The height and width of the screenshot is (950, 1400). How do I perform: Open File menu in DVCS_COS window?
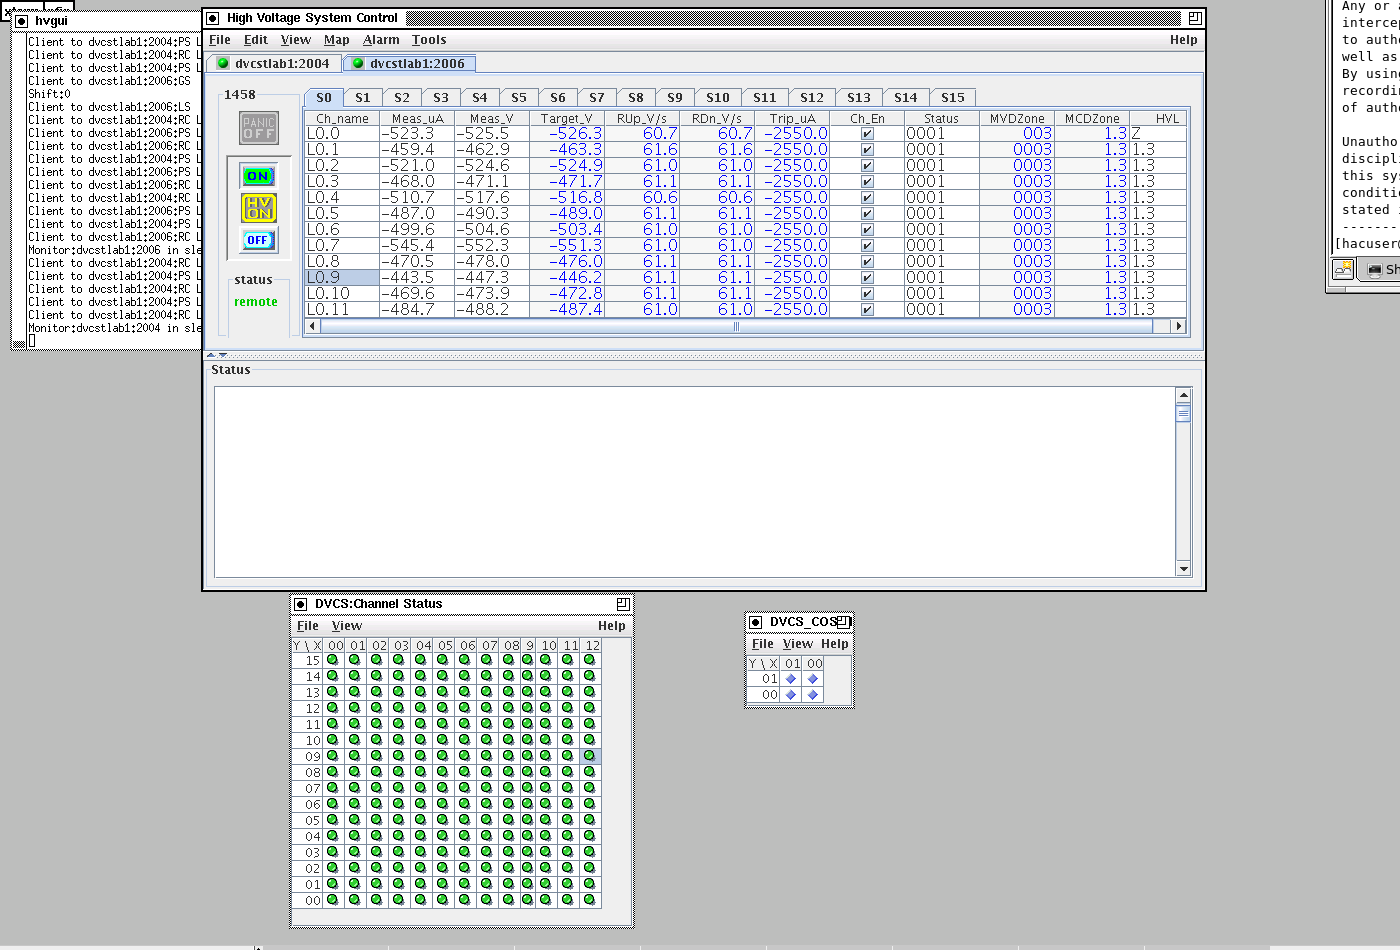click(763, 644)
